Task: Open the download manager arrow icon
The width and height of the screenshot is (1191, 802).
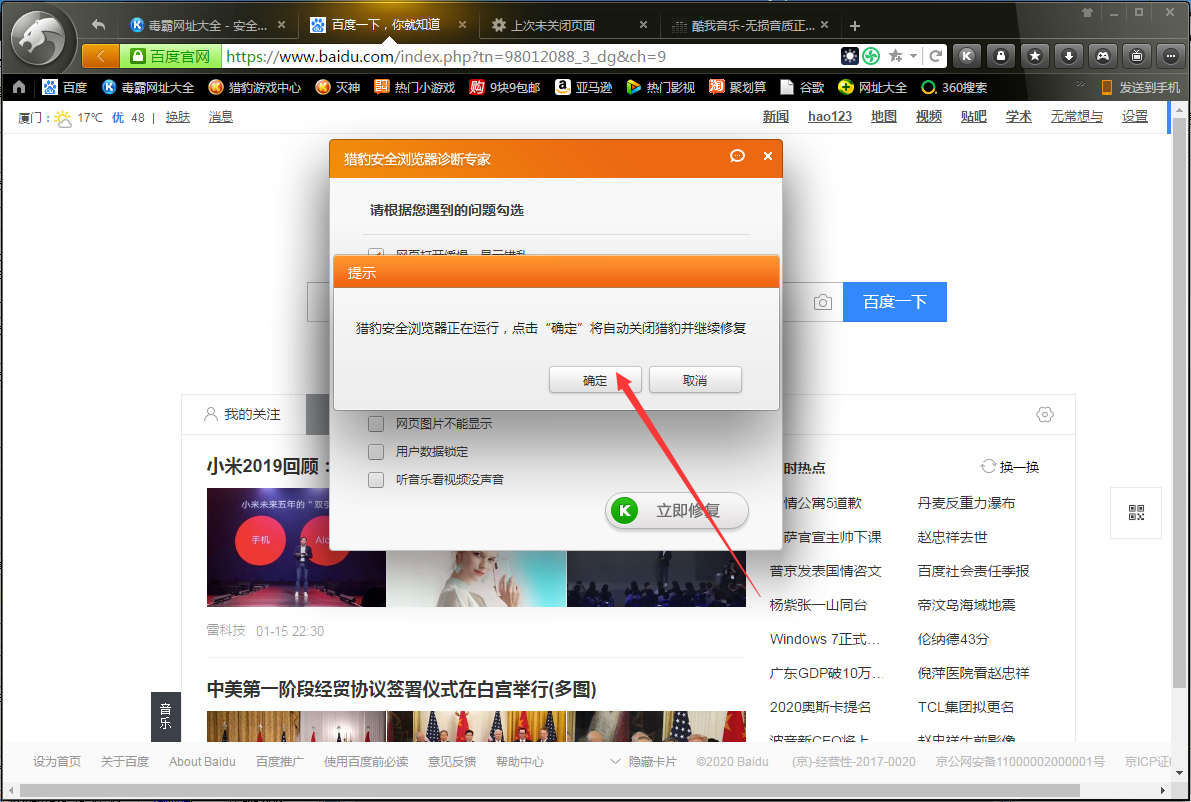Action: pos(1069,56)
